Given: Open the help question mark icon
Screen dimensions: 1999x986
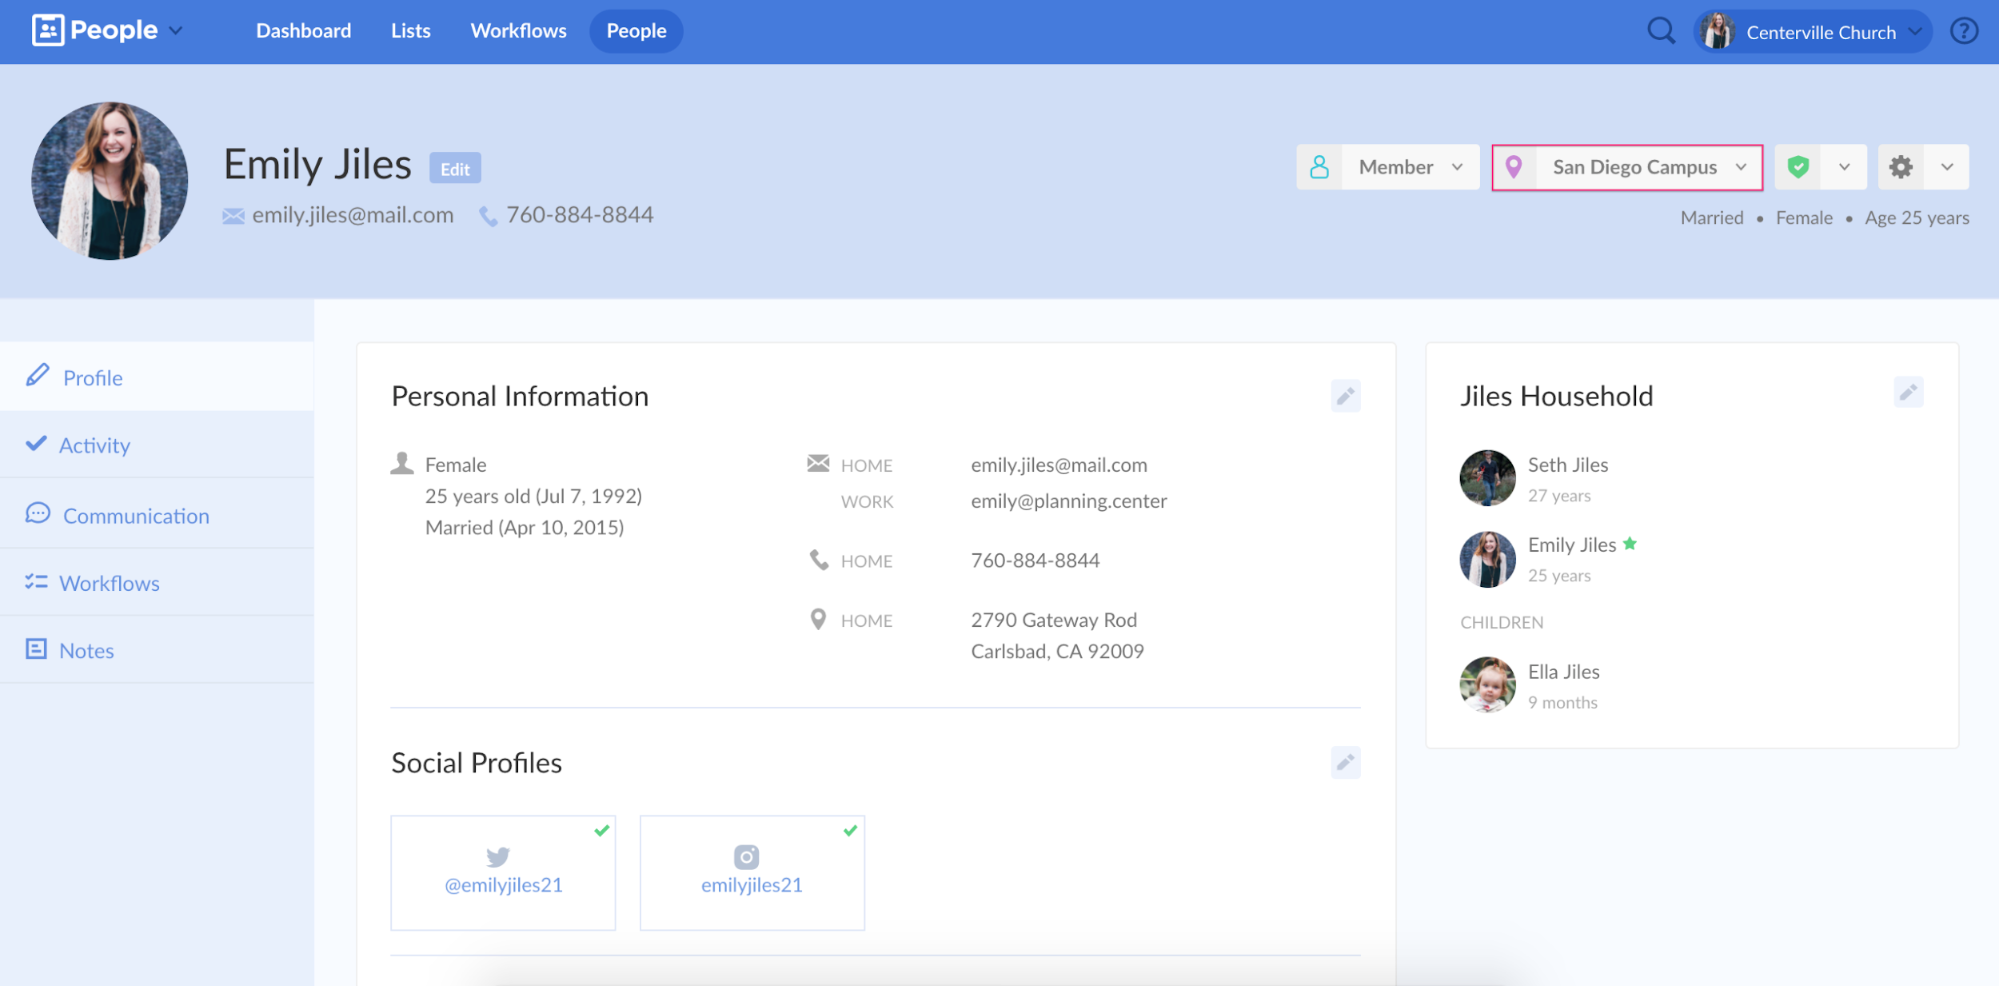Looking at the screenshot, I should (1964, 31).
